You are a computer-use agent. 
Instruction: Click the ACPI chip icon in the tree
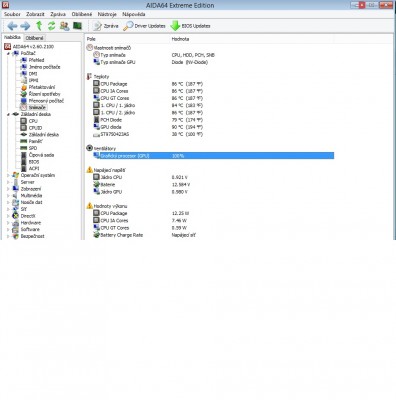pyautogui.click(x=24, y=169)
